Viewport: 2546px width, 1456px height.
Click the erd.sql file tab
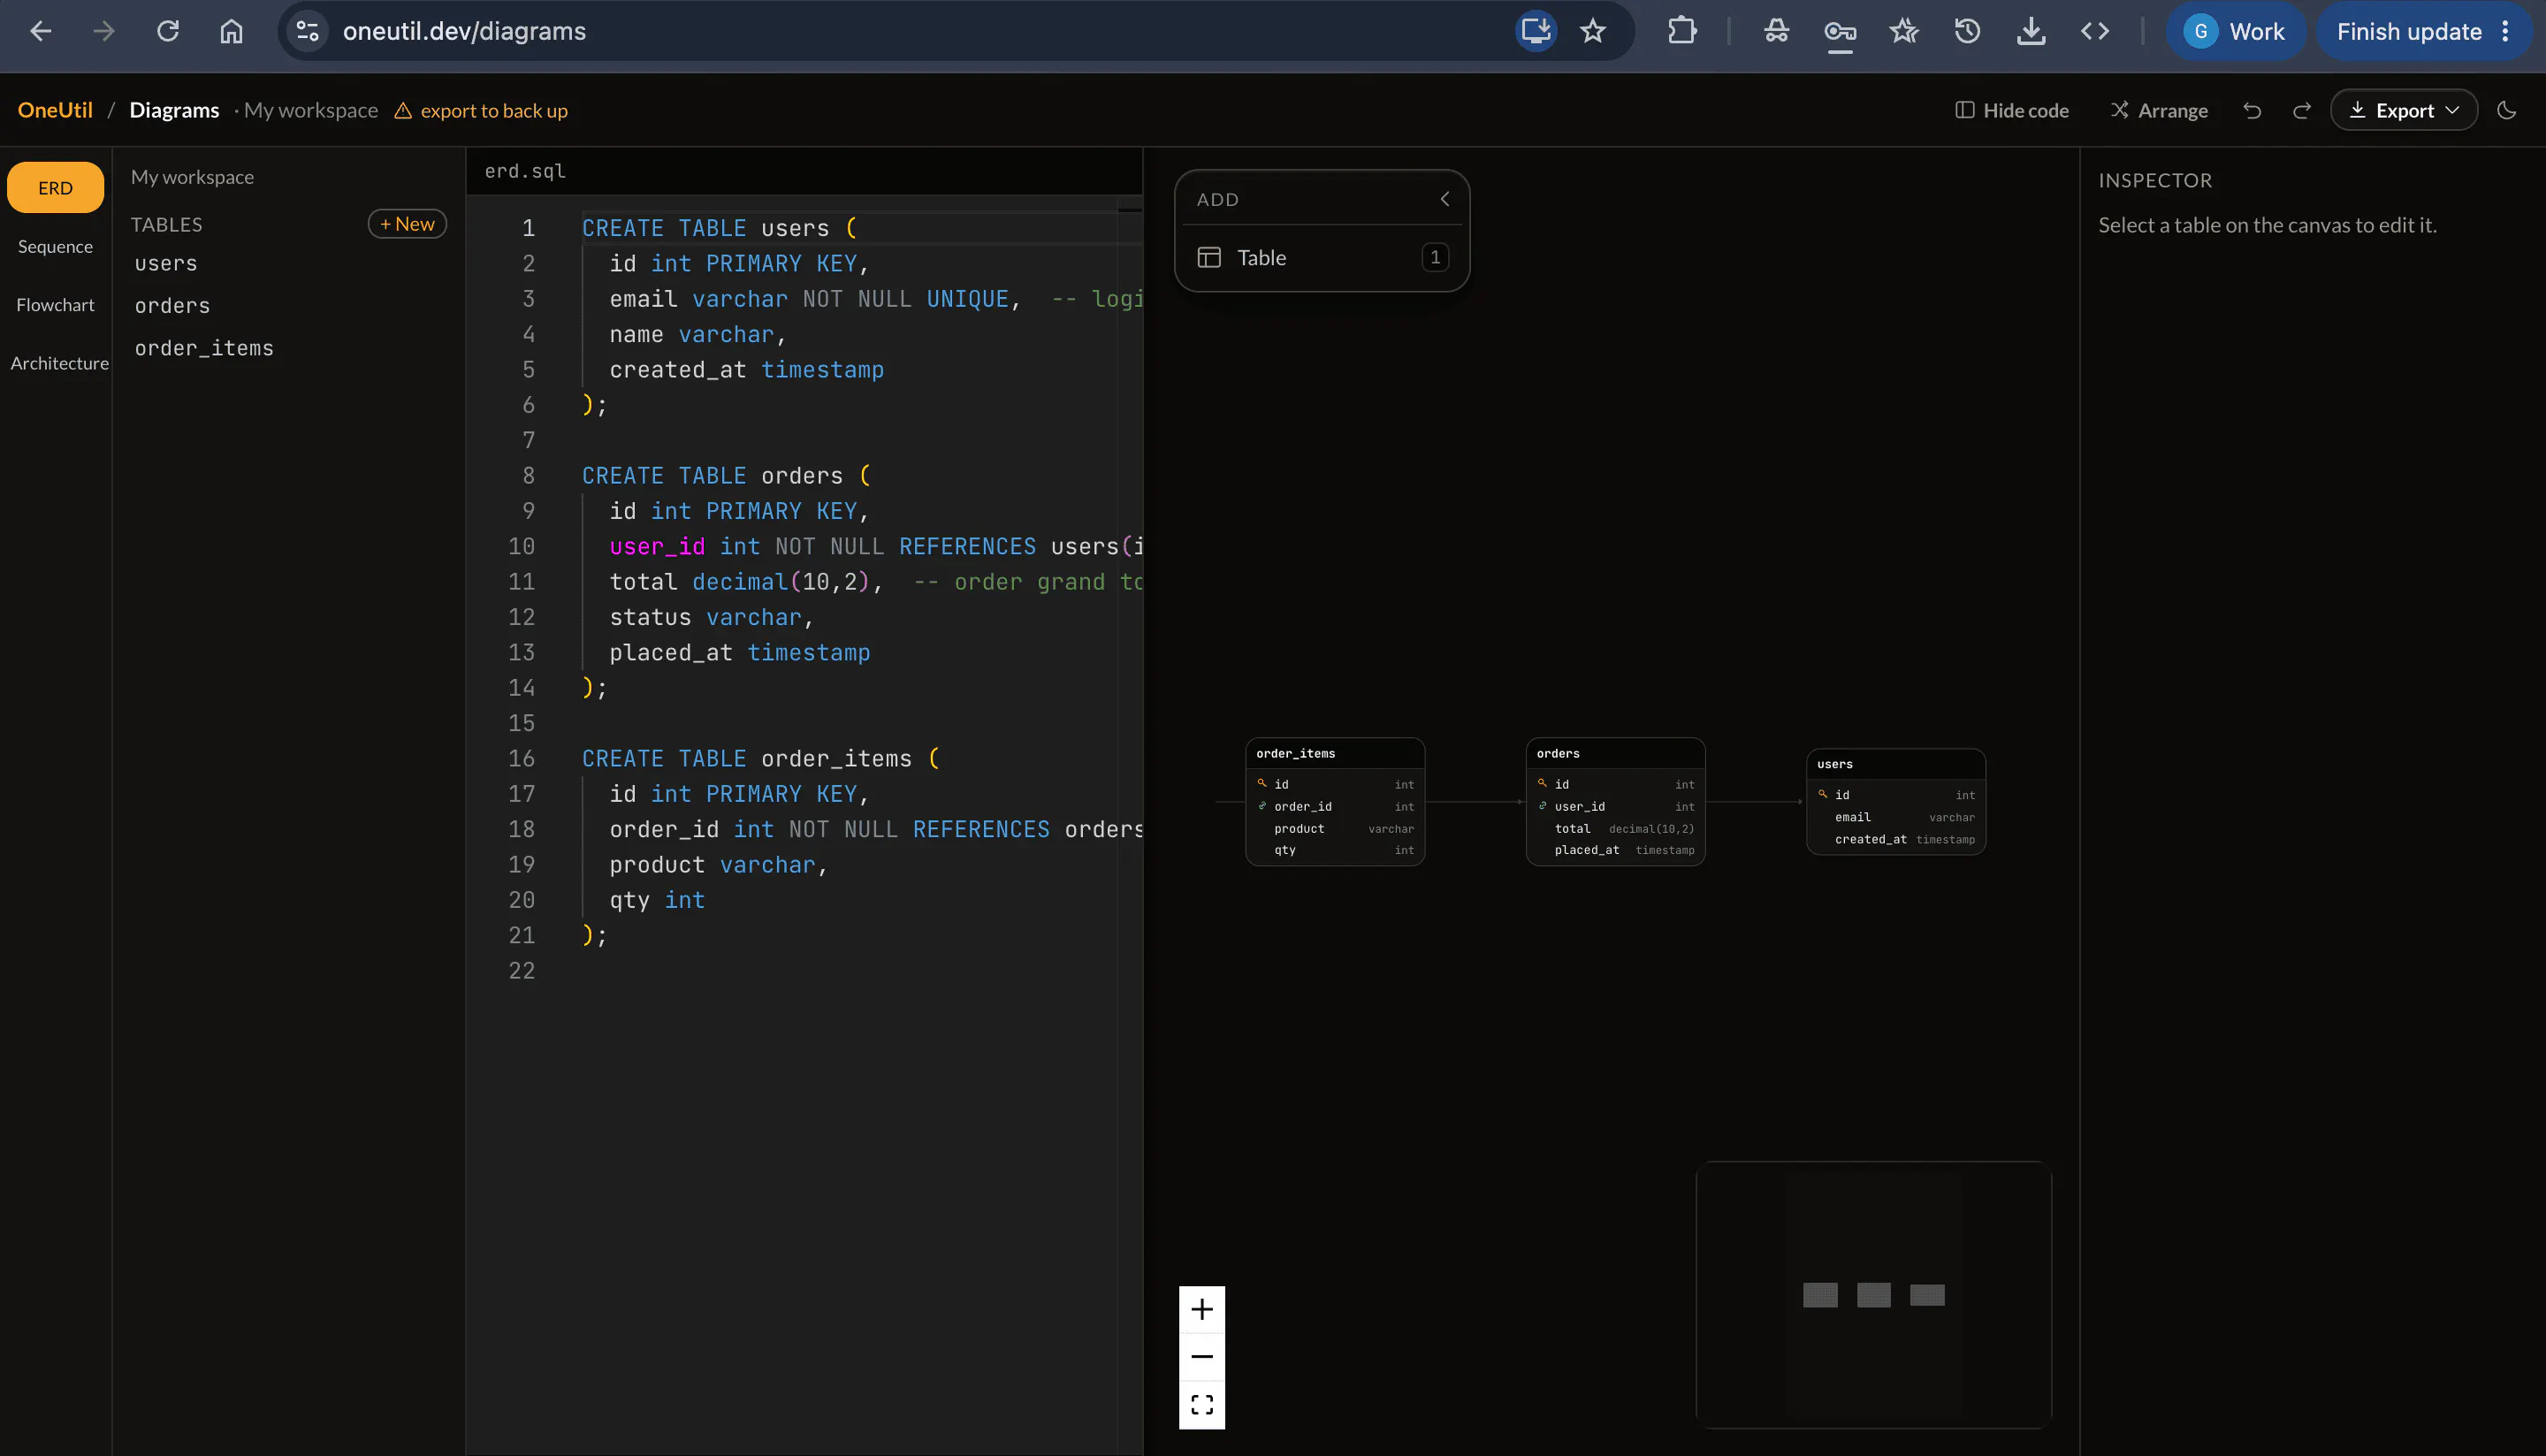tap(525, 171)
